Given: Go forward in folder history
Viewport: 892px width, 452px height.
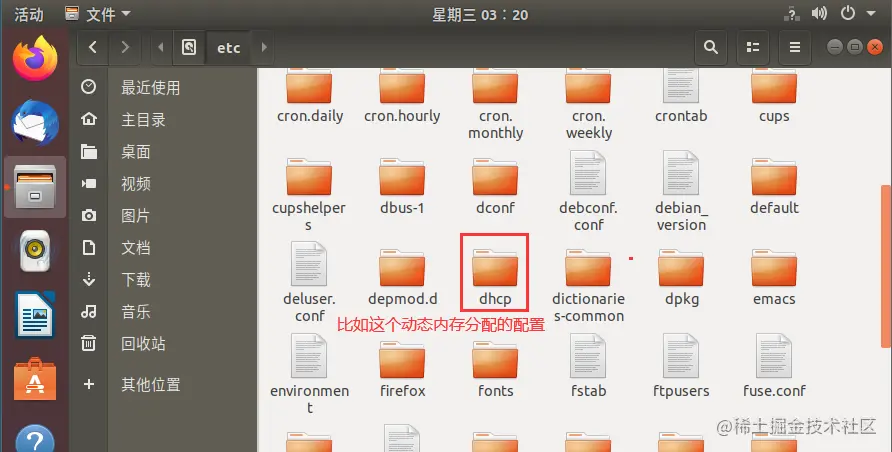Looking at the screenshot, I should click(x=125, y=47).
